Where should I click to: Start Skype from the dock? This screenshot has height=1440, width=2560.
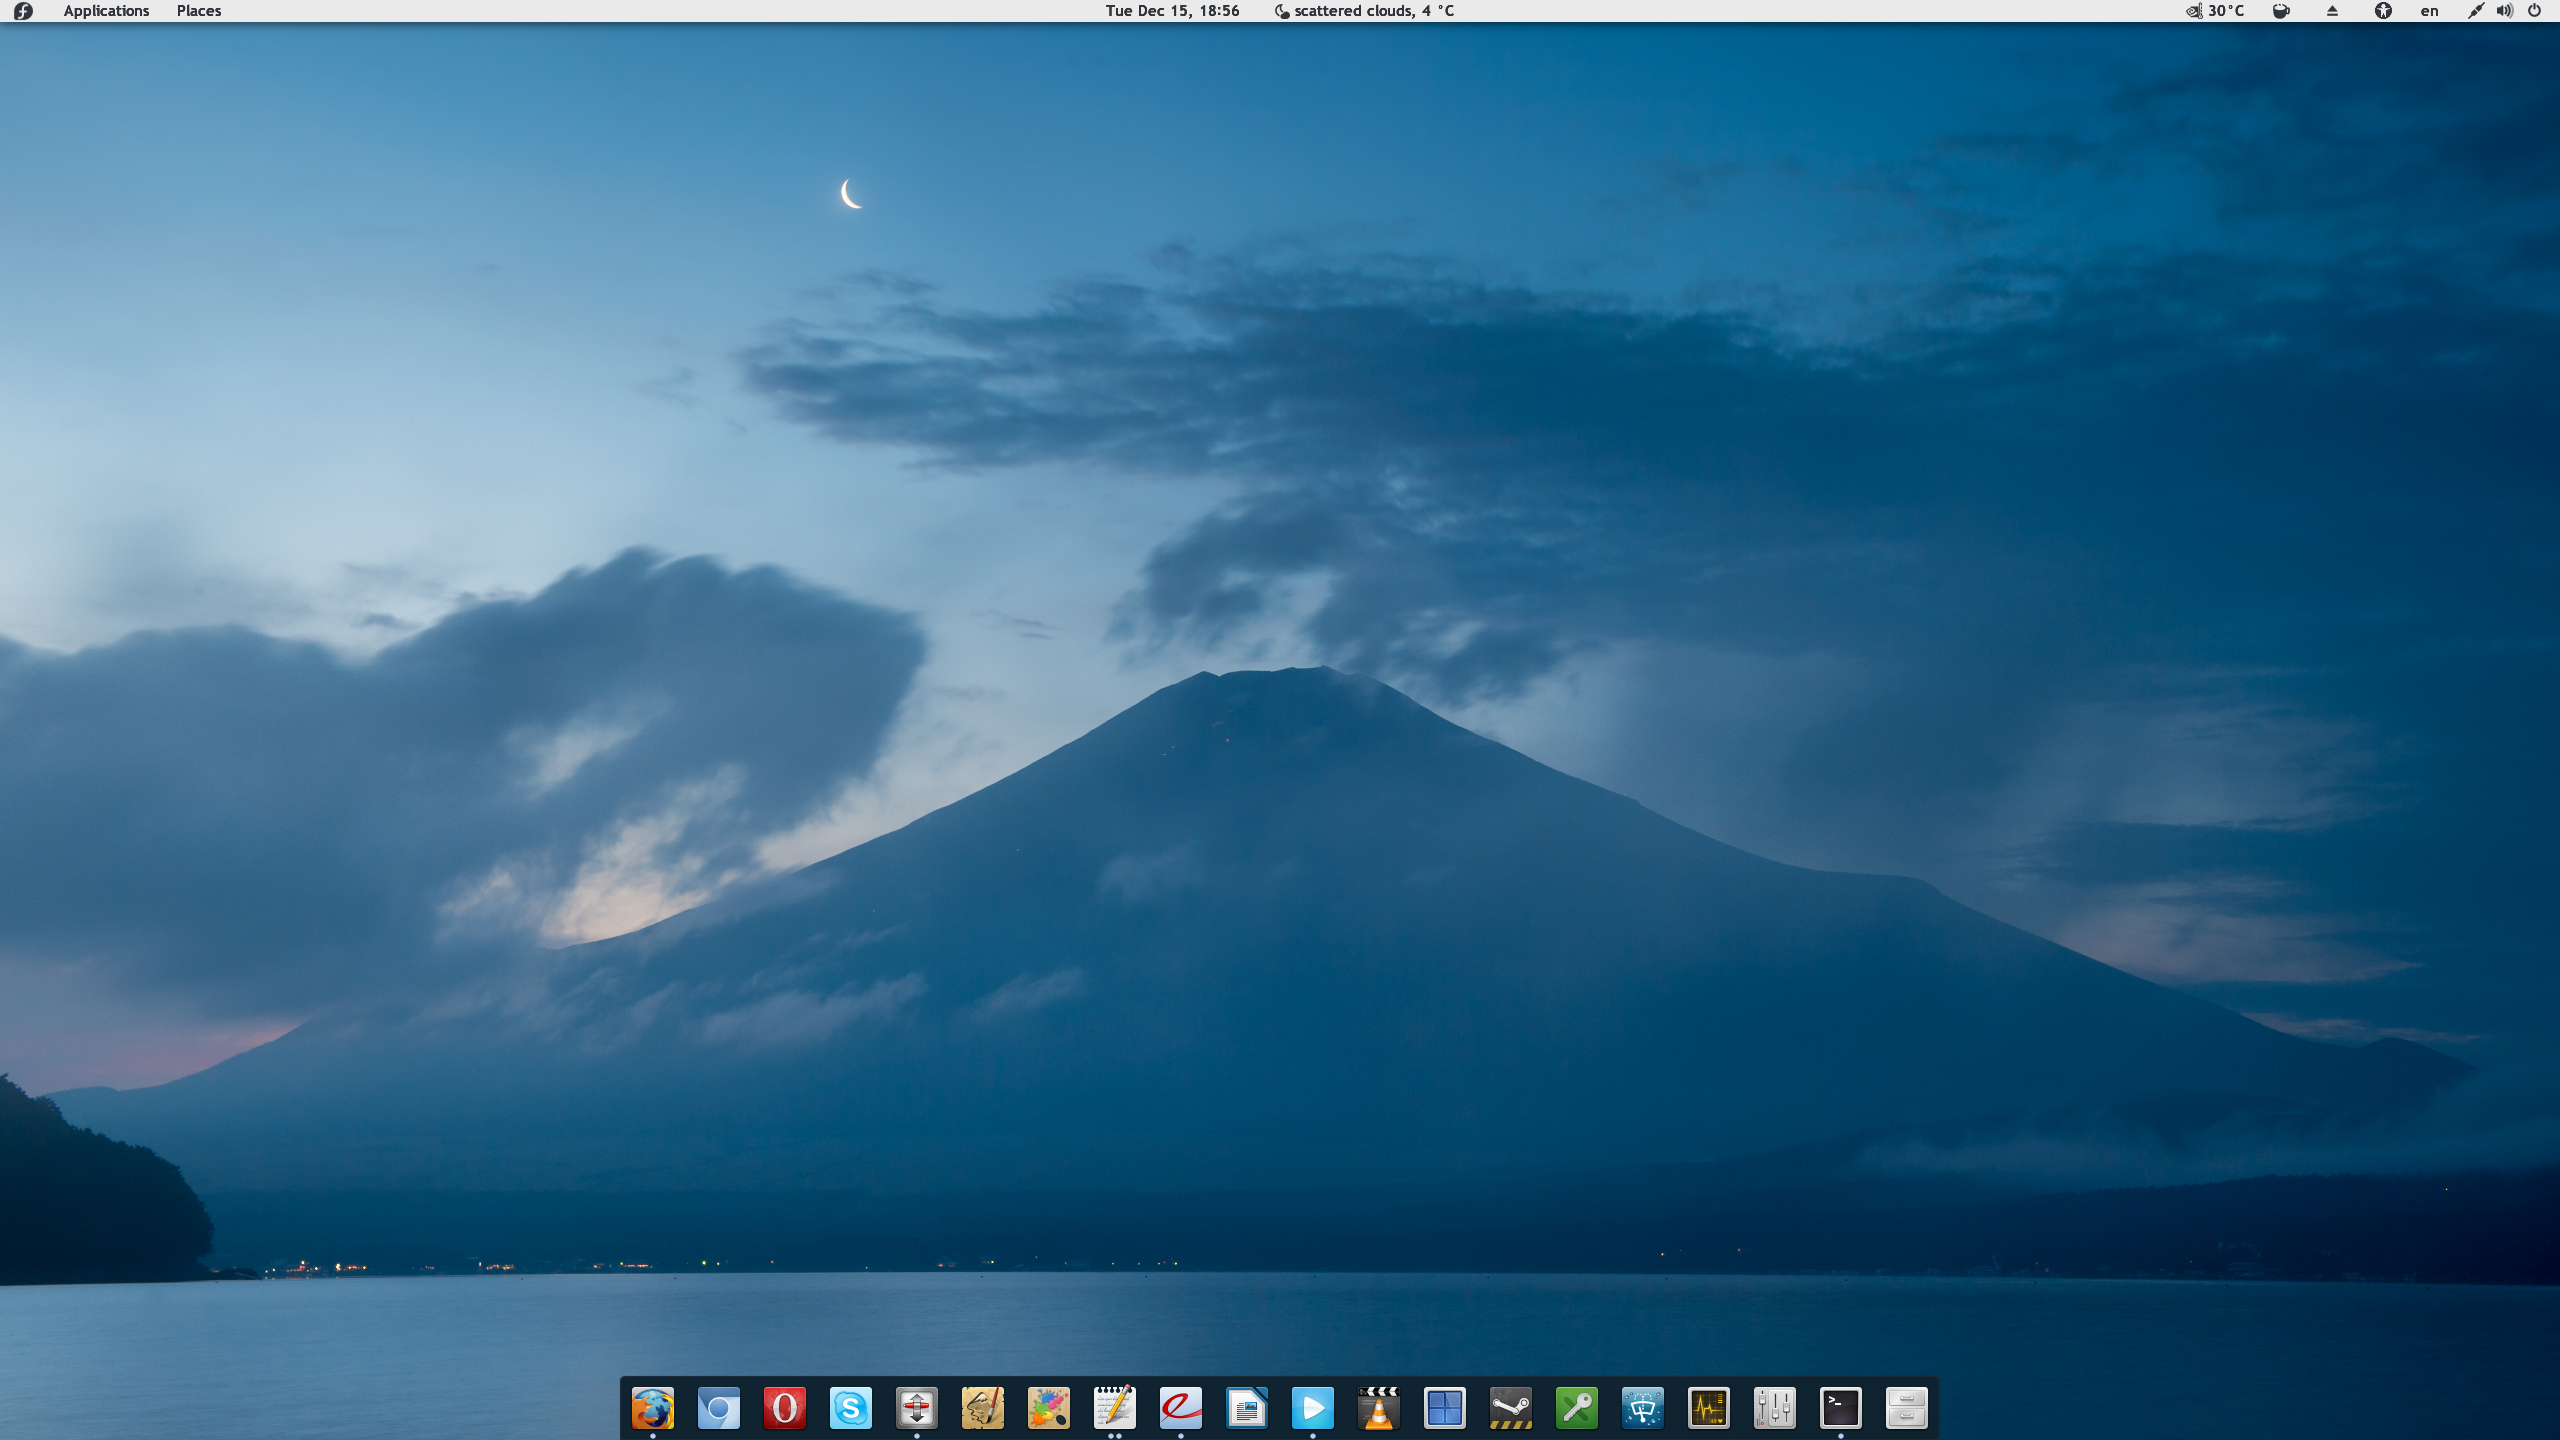(x=851, y=1408)
